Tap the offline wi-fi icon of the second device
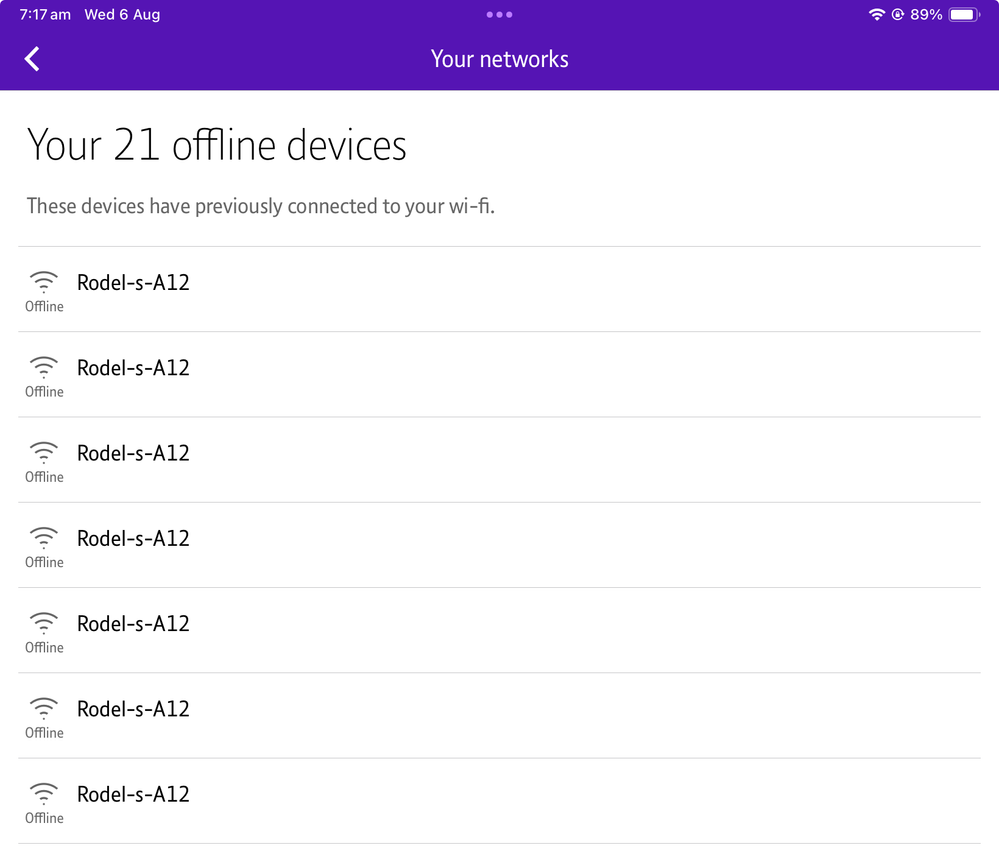Viewport: 999px width, 865px height. pyautogui.click(x=44, y=366)
